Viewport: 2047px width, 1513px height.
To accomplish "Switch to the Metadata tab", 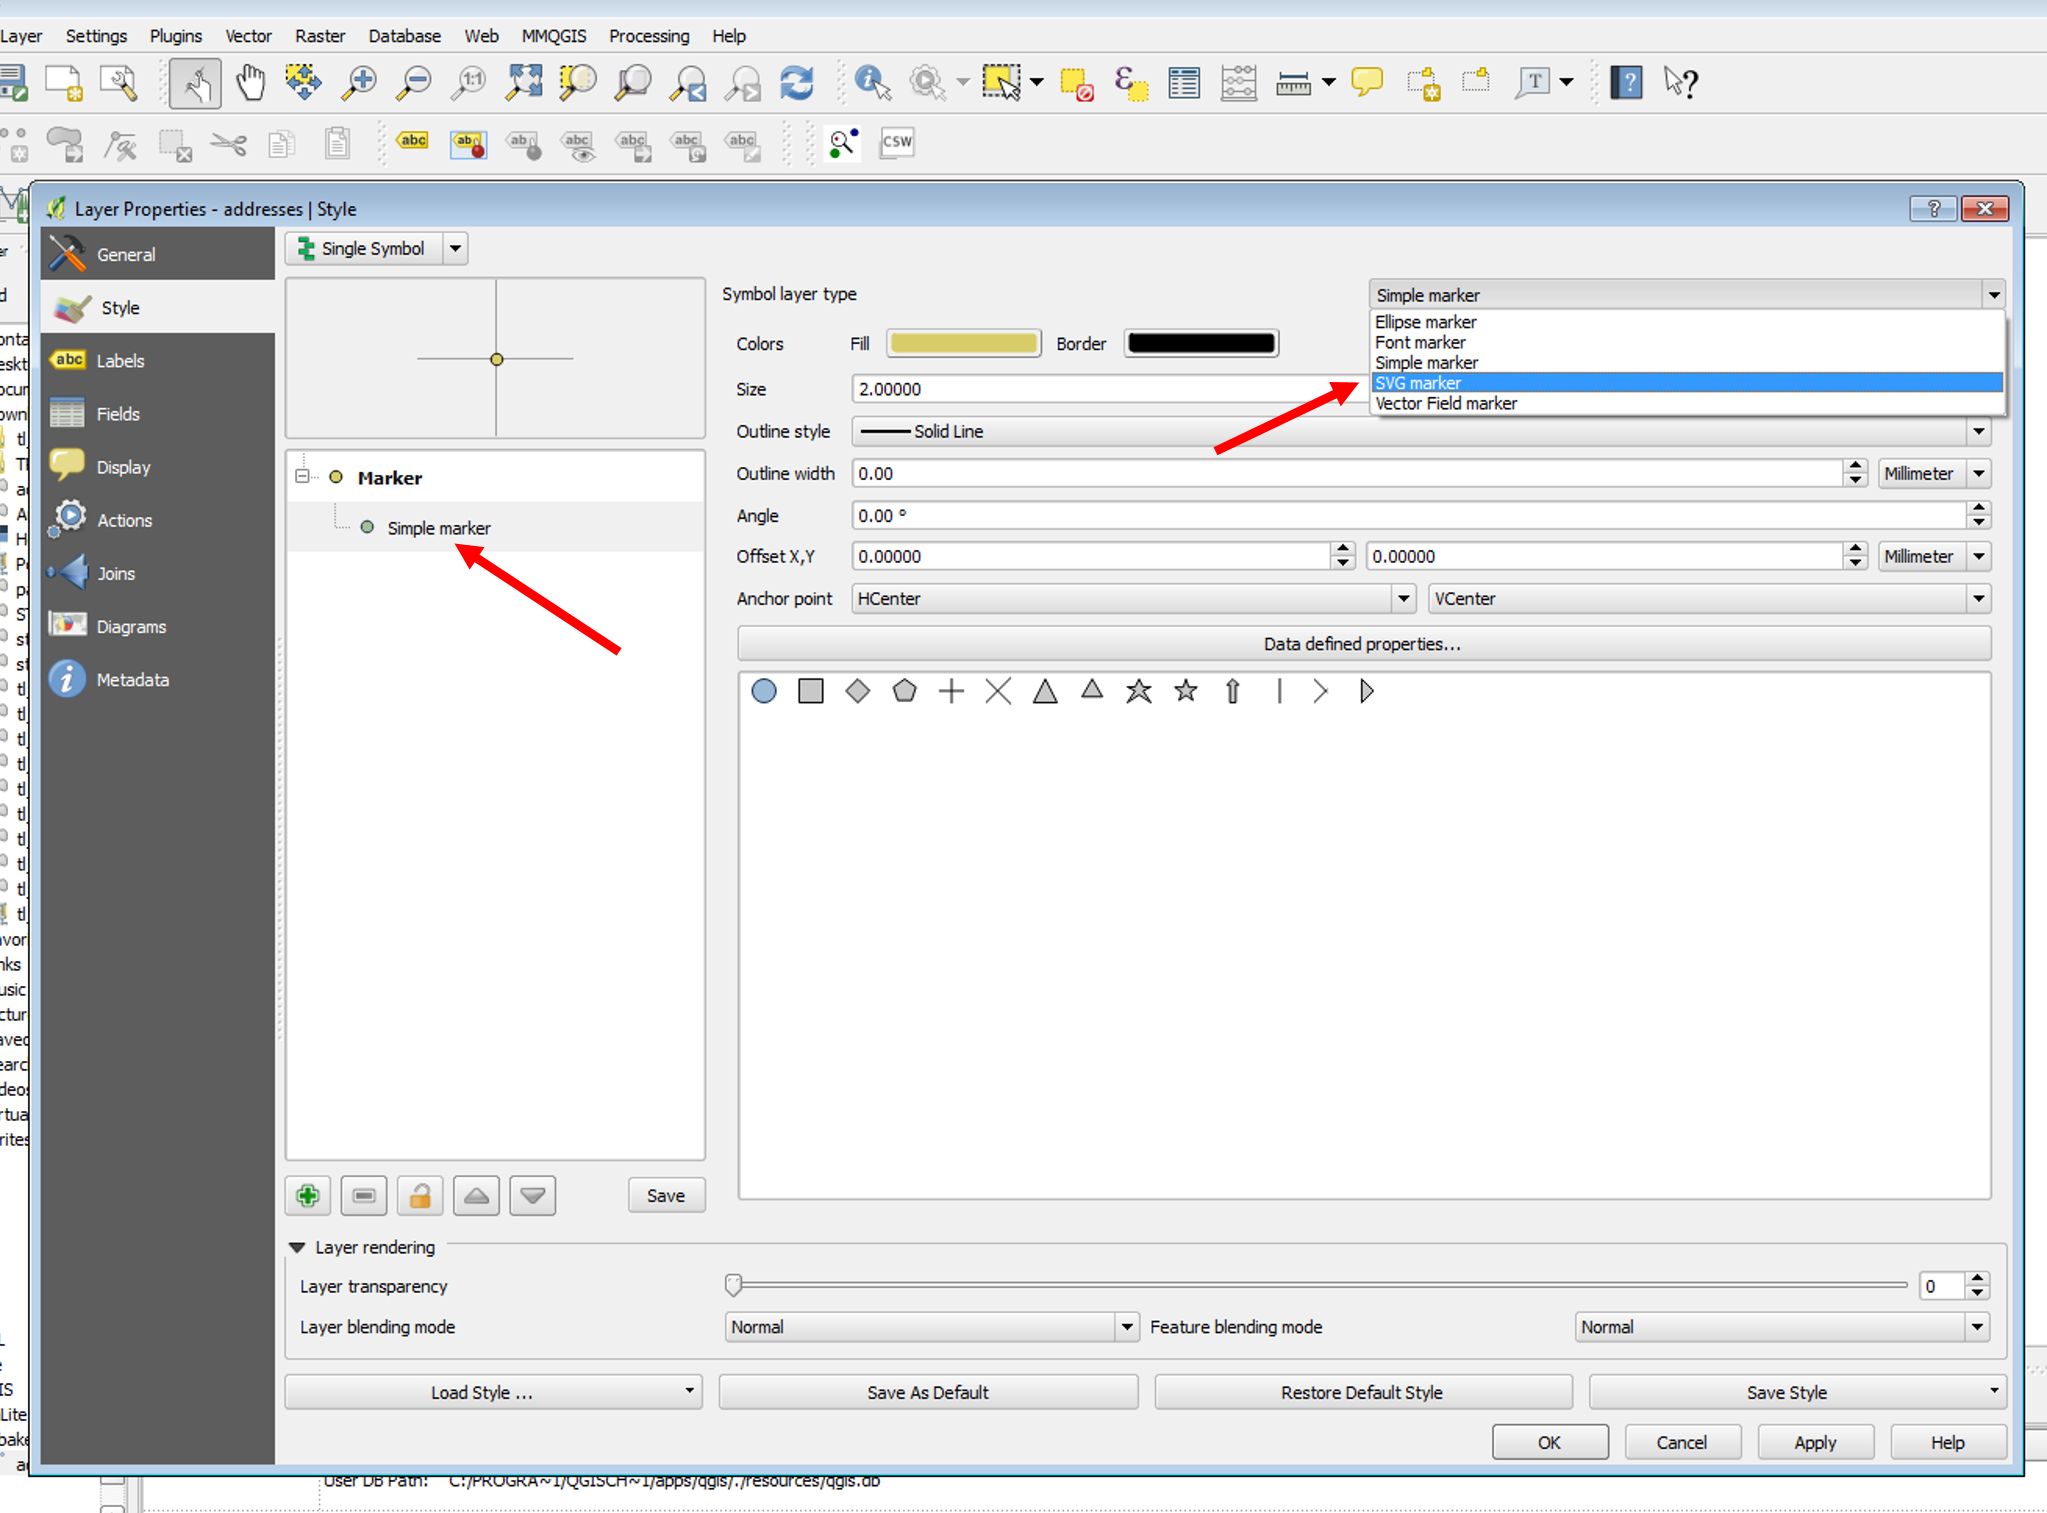I will pos(158,679).
